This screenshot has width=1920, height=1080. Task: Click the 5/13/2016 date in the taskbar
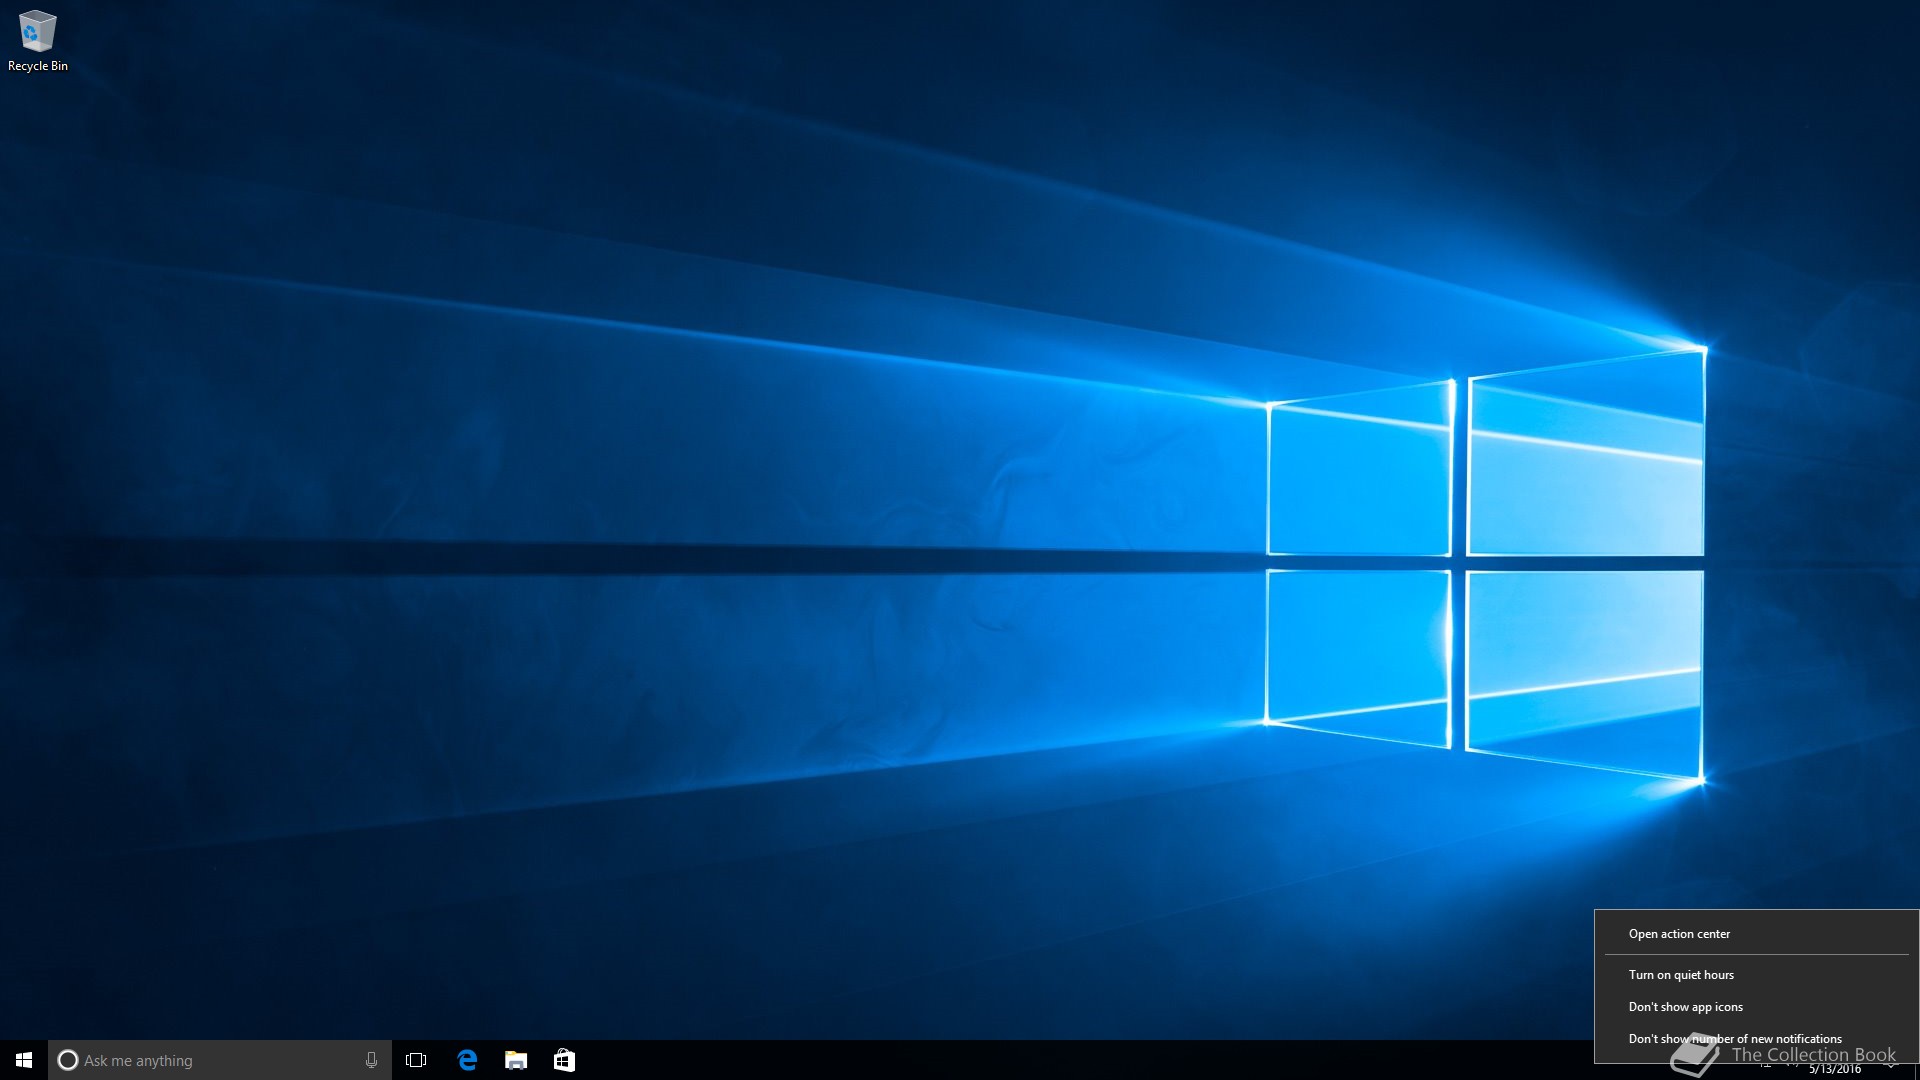(x=1835, y=1070)
